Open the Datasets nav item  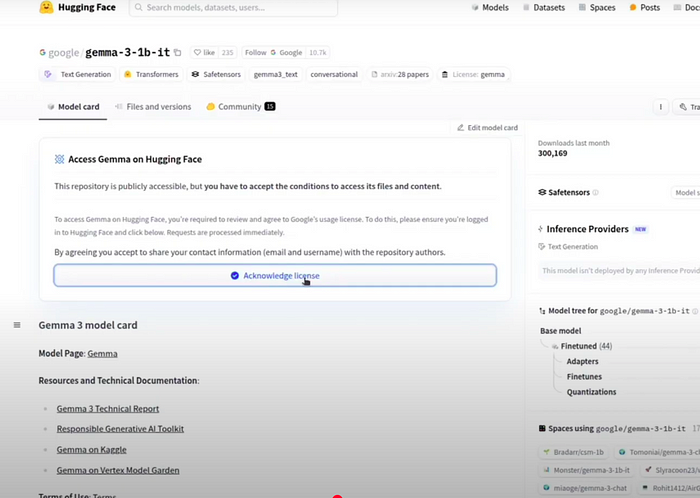pos(544,8)
